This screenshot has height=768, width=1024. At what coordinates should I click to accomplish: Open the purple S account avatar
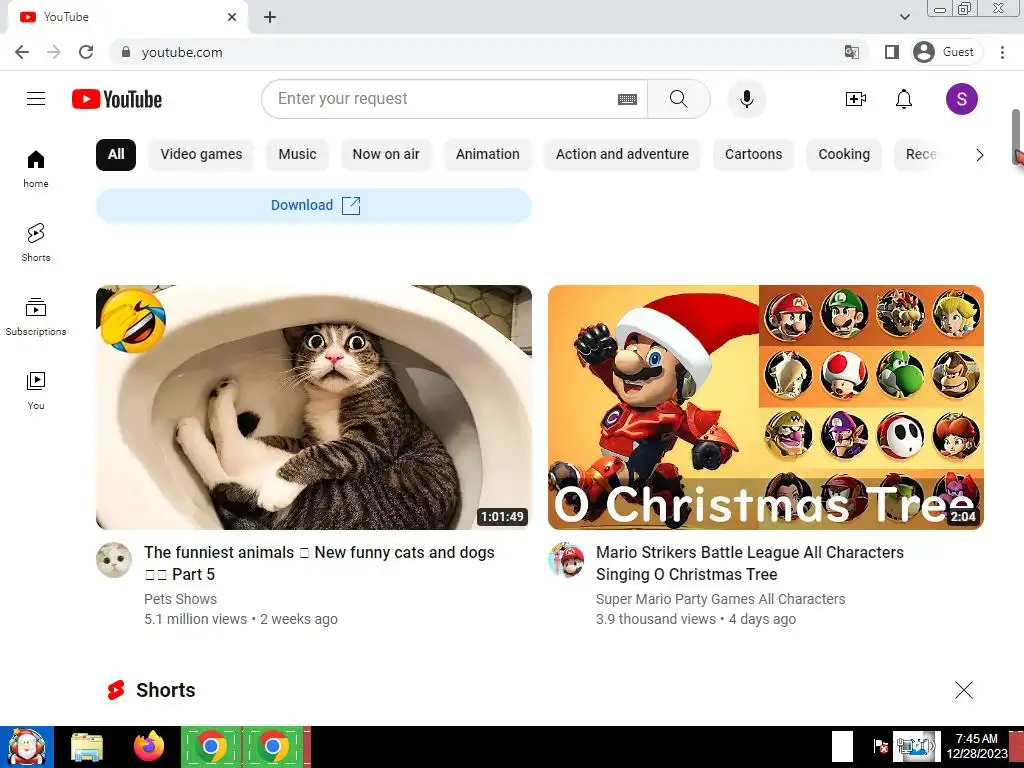[x=961, y=99]
